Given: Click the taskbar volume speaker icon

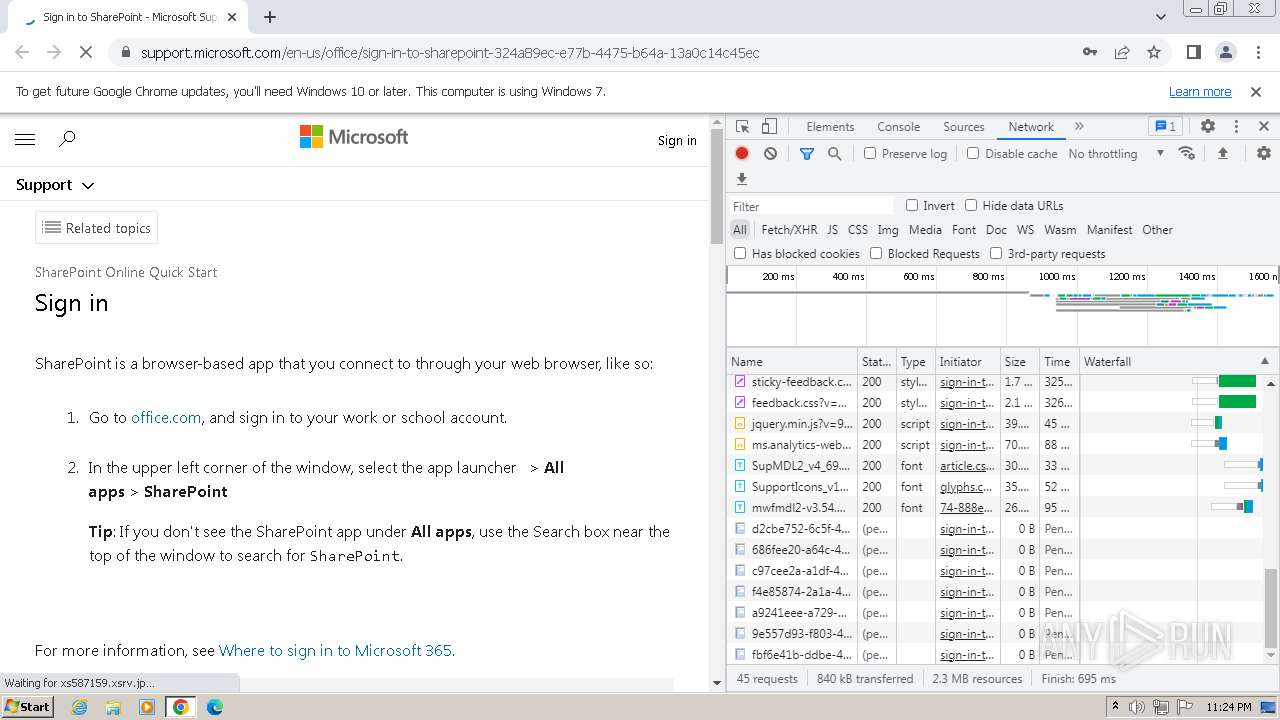Looking at the screenshot, I should coord(1137,707).
